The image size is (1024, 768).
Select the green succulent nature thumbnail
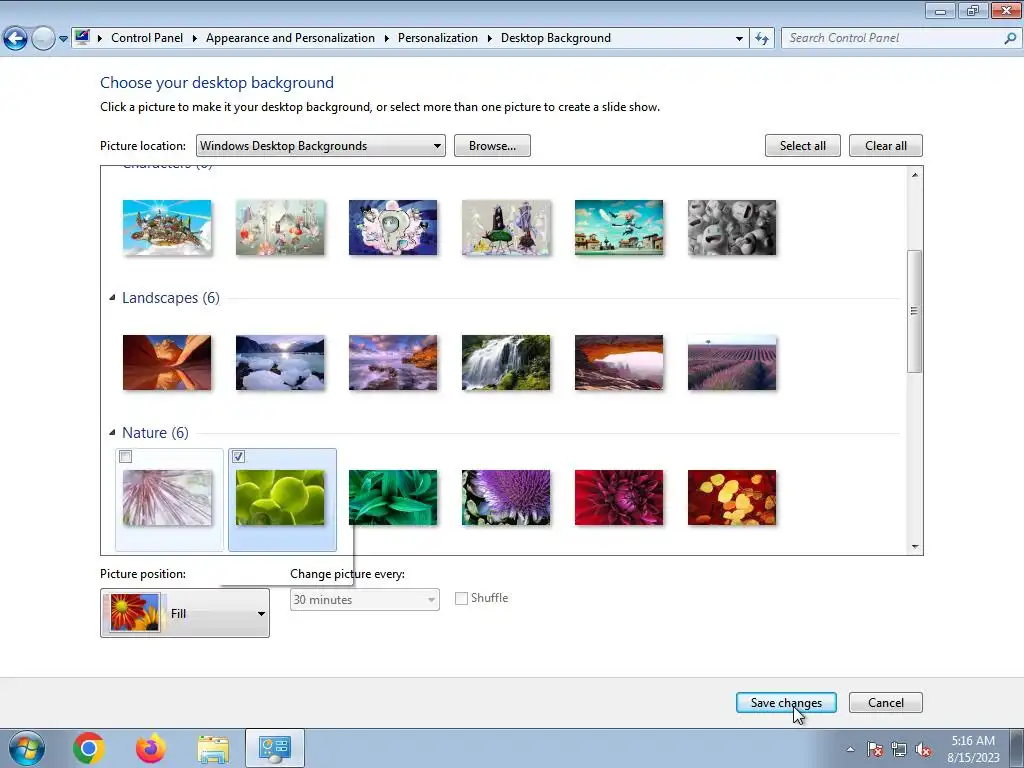tap(280, 498)
